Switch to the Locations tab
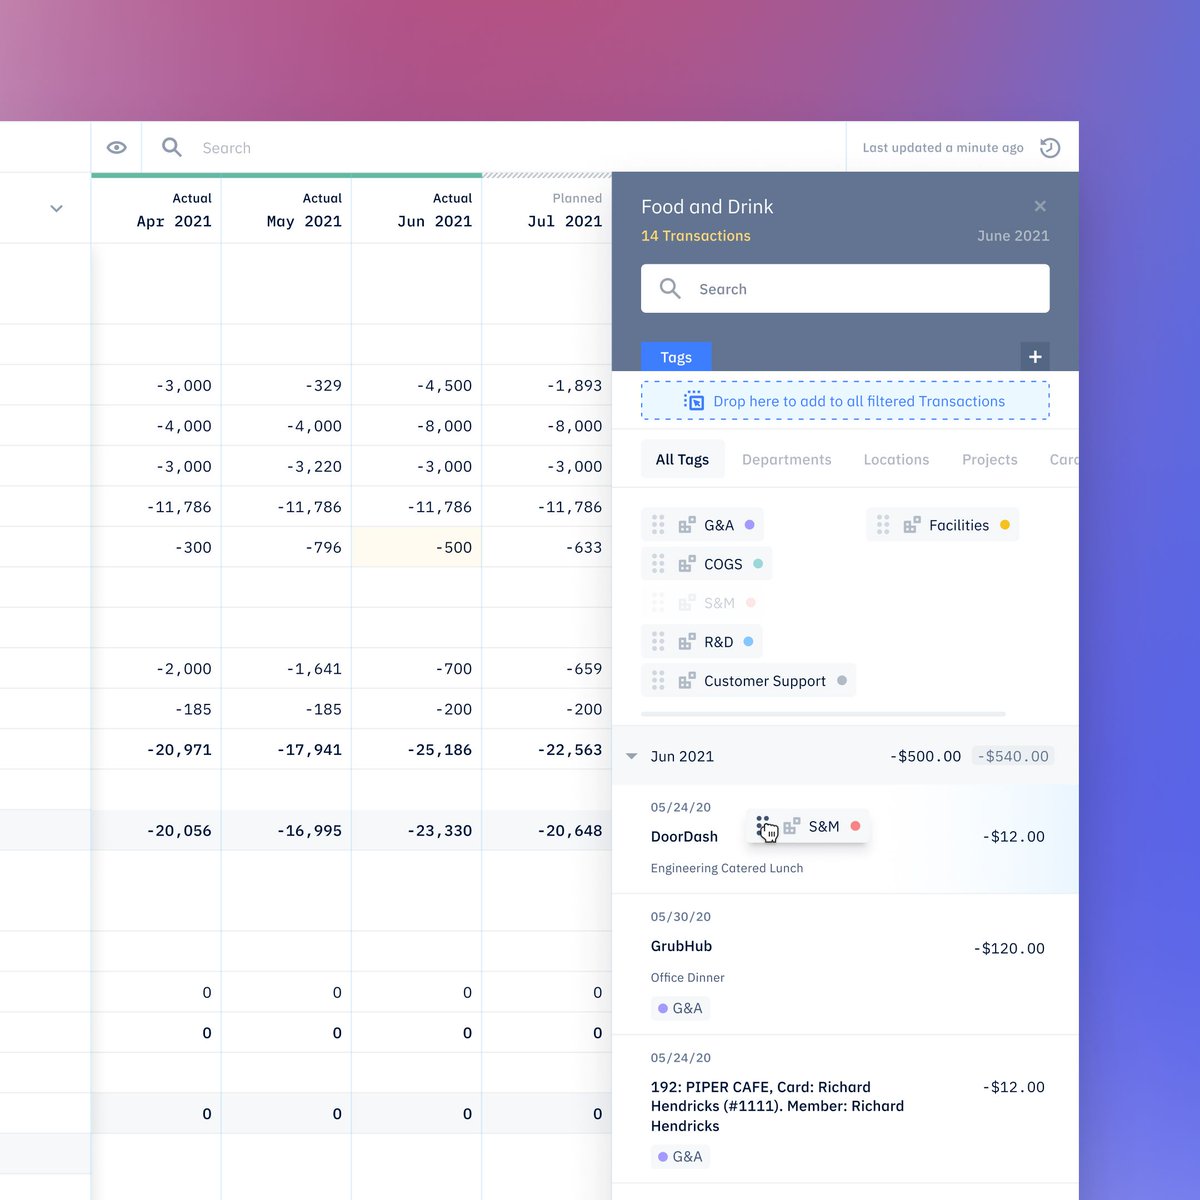 (x=896, y=459)
